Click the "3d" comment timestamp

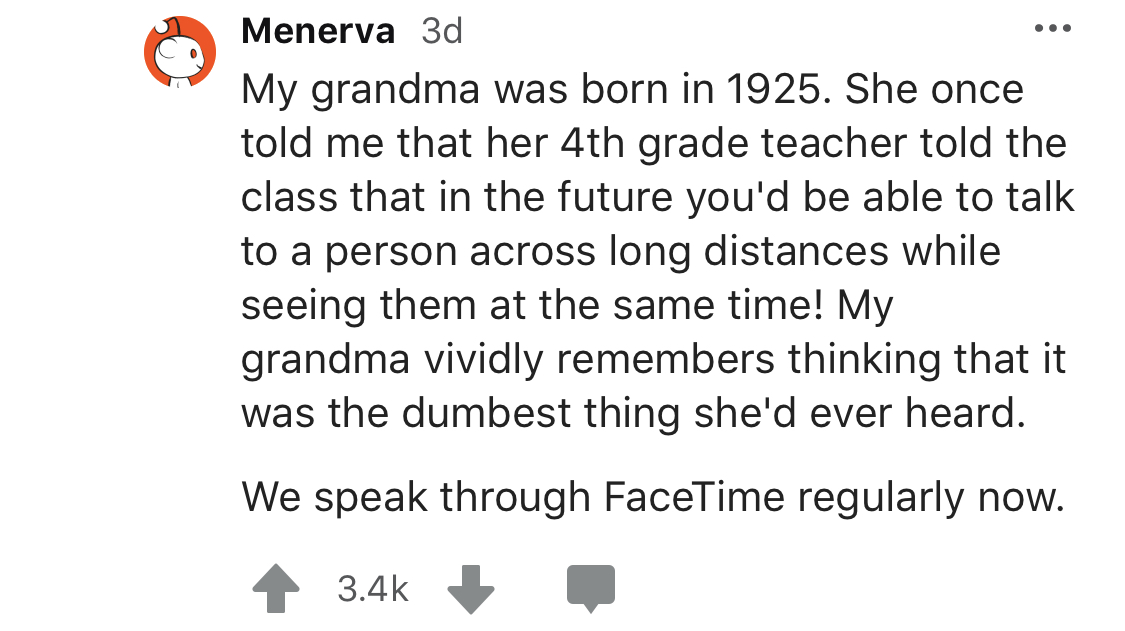tap(442, 32)
